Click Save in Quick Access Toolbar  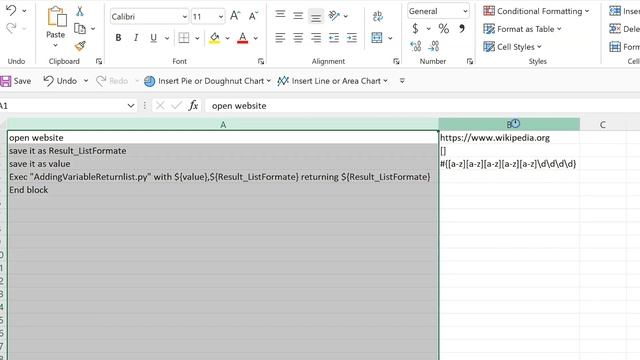click(16, 81)
